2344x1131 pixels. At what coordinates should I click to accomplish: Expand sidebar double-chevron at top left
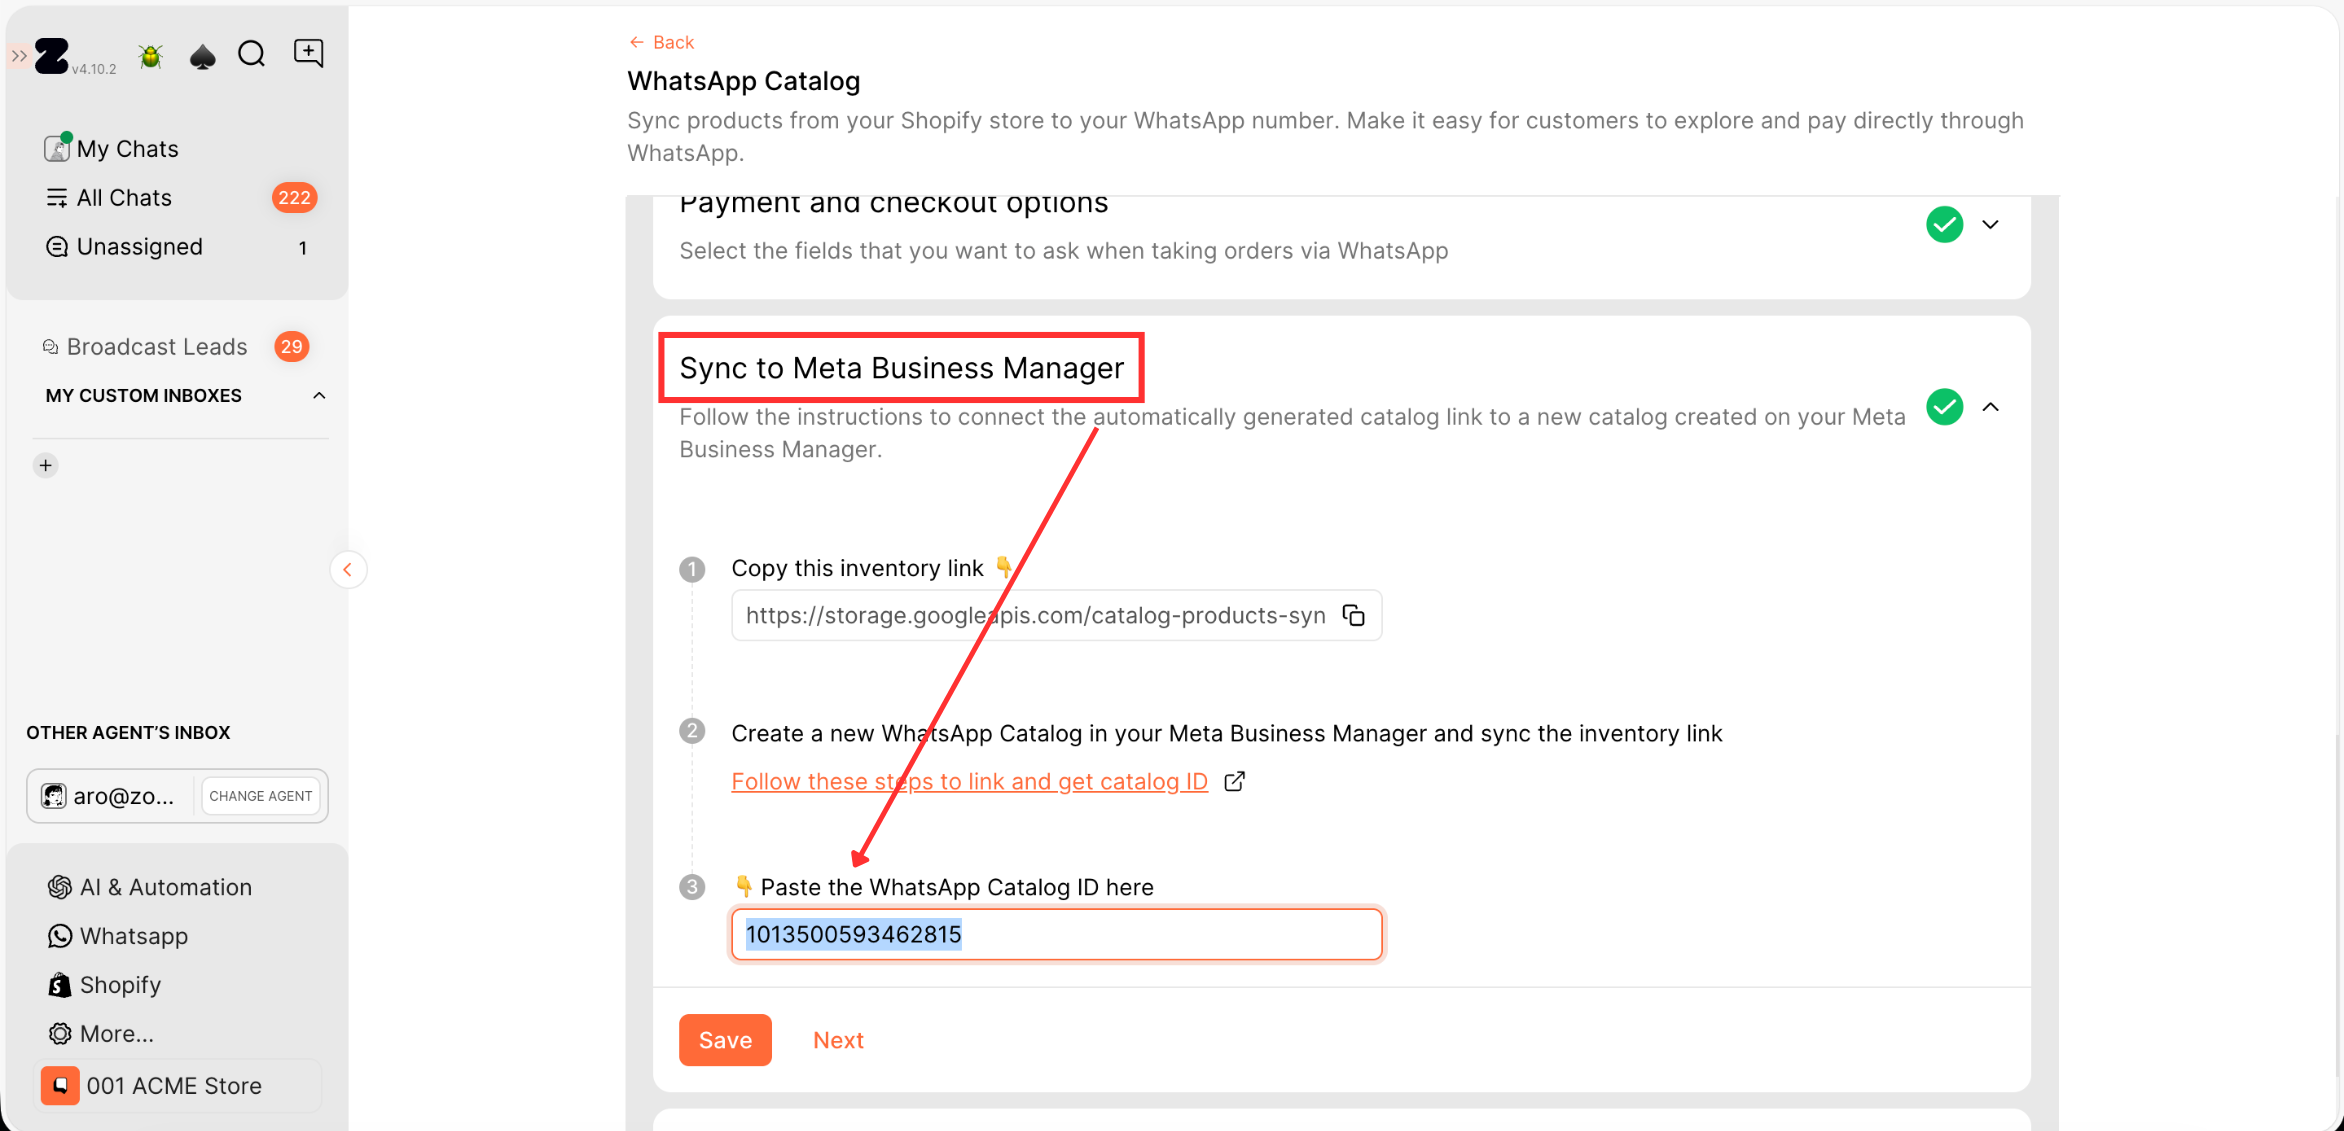[x=19, y=56]
